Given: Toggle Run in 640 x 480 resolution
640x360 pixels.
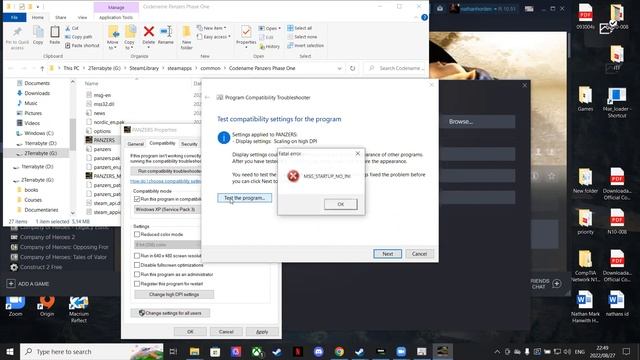Looking at the screenshot, I should [x=137, y=256].
